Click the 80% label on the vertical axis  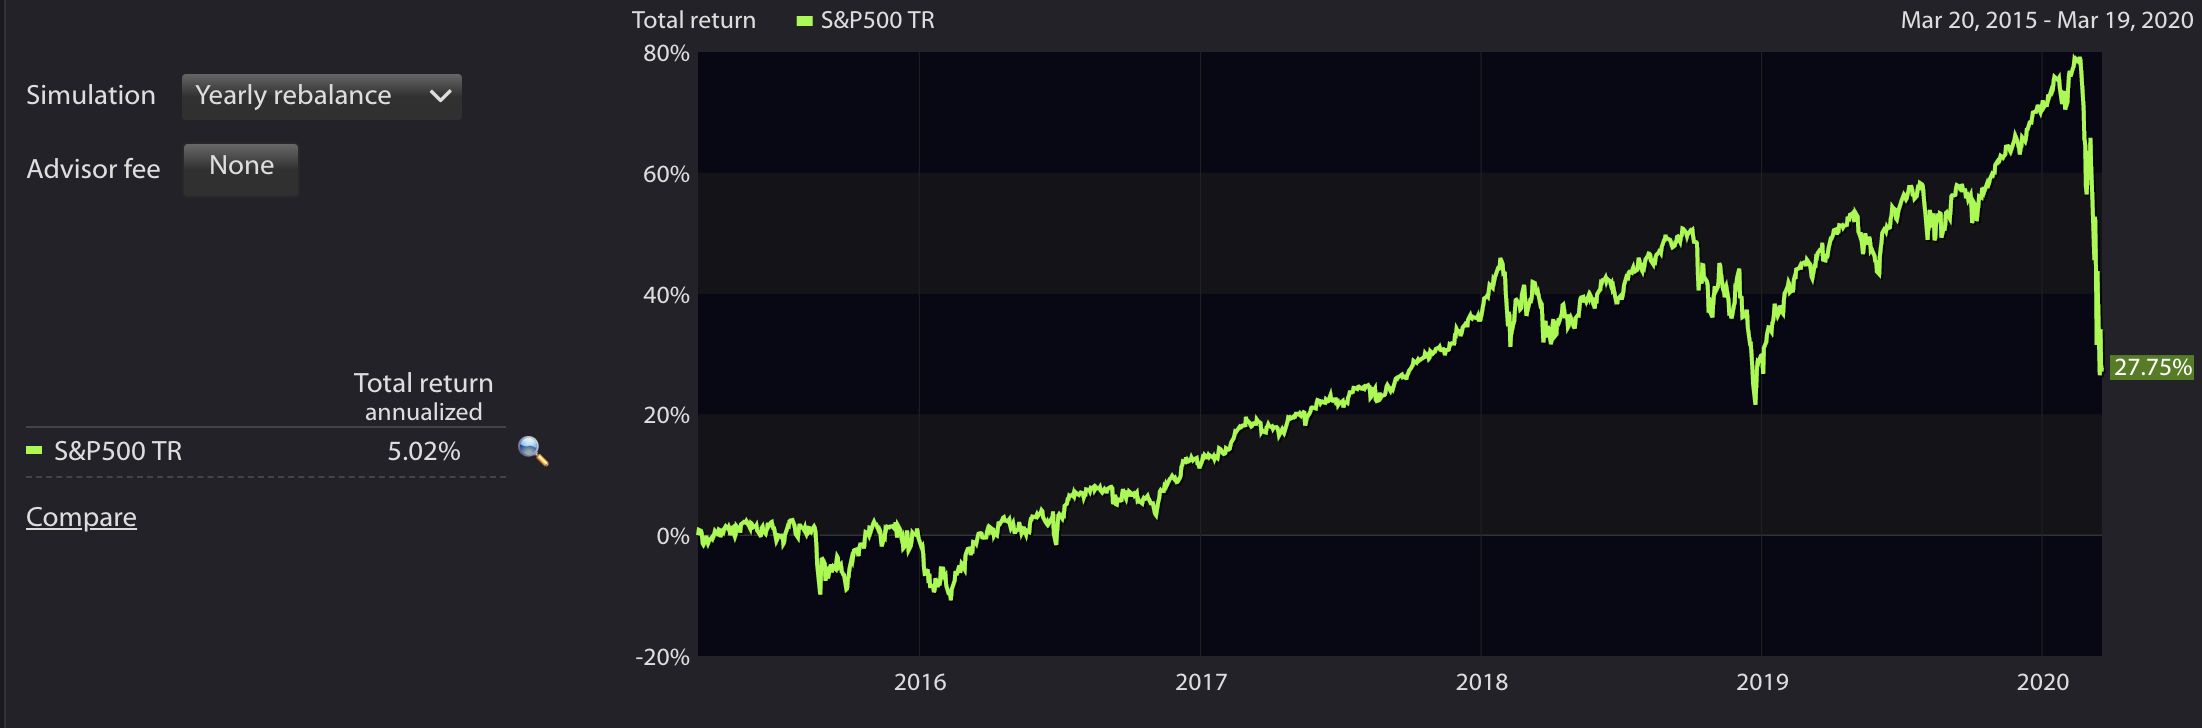point(666,54)
